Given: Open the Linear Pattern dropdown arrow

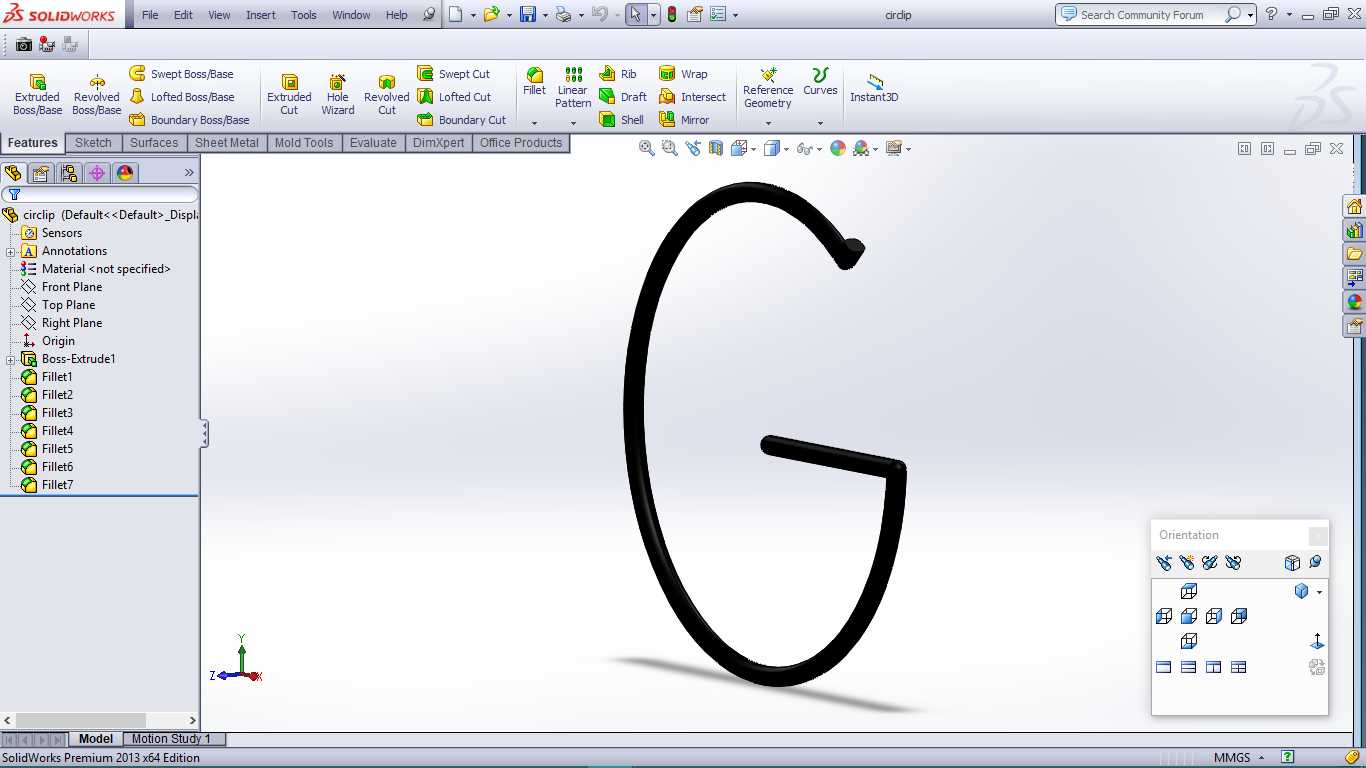Looking at the screenshot, I should coord(573,123).
